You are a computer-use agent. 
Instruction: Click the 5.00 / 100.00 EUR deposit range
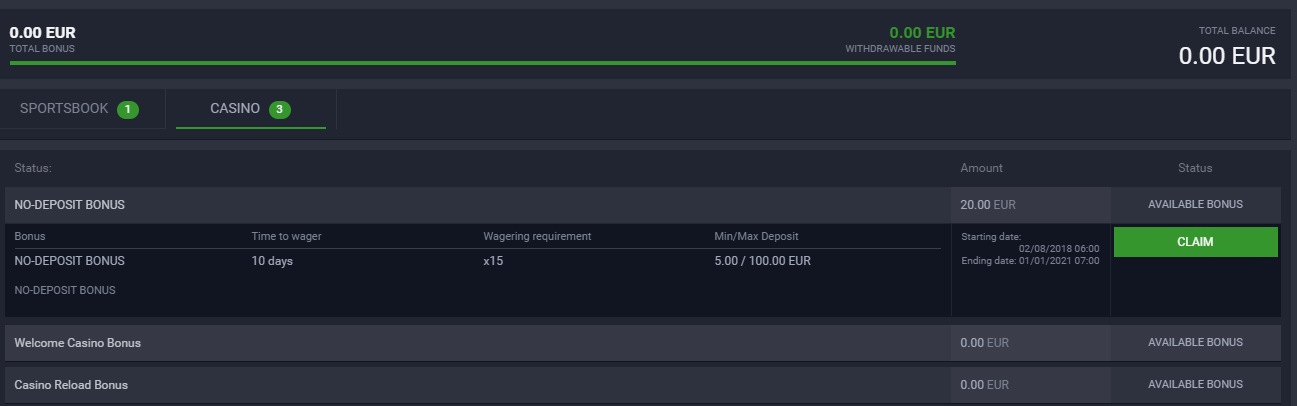tap(760, 261)
